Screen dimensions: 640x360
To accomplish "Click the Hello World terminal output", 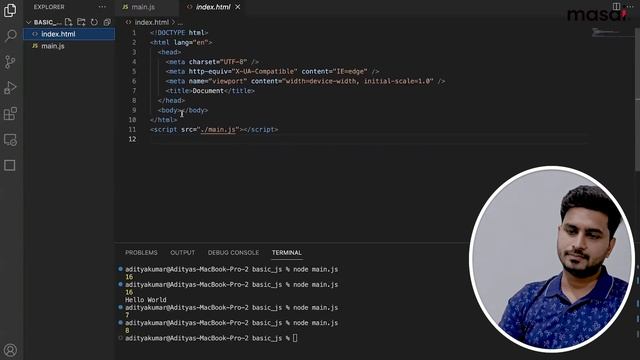I will coord(146,300).
